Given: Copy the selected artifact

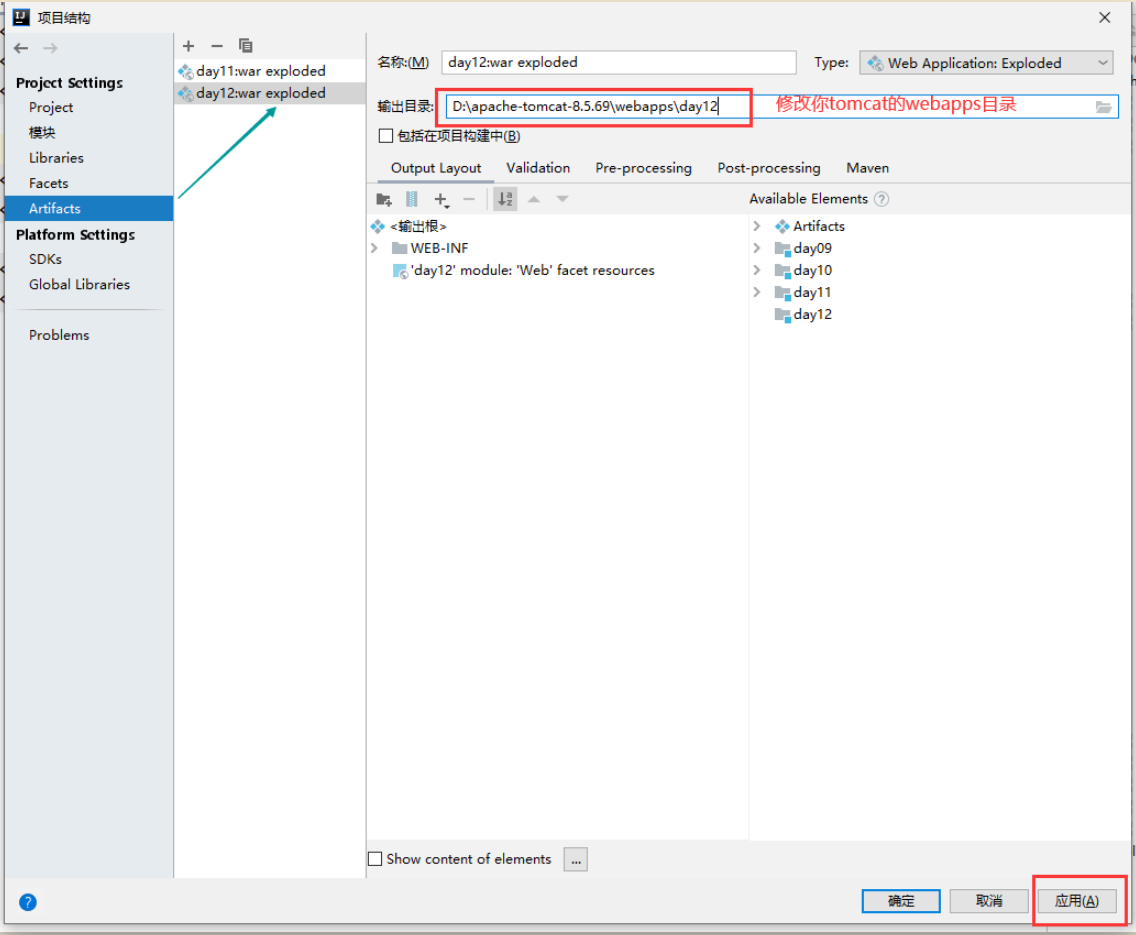Looking at the screenshot, I should (x=246, y=46).
